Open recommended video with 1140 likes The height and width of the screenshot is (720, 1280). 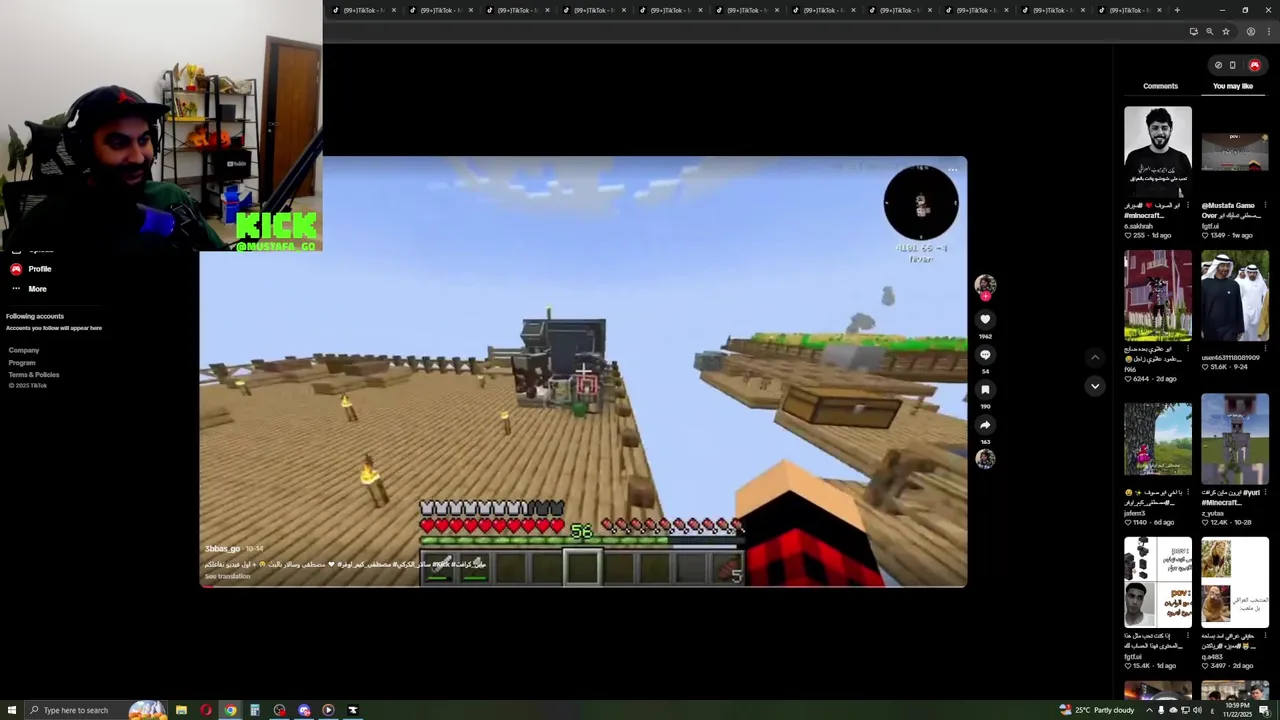coord(1158,439)
